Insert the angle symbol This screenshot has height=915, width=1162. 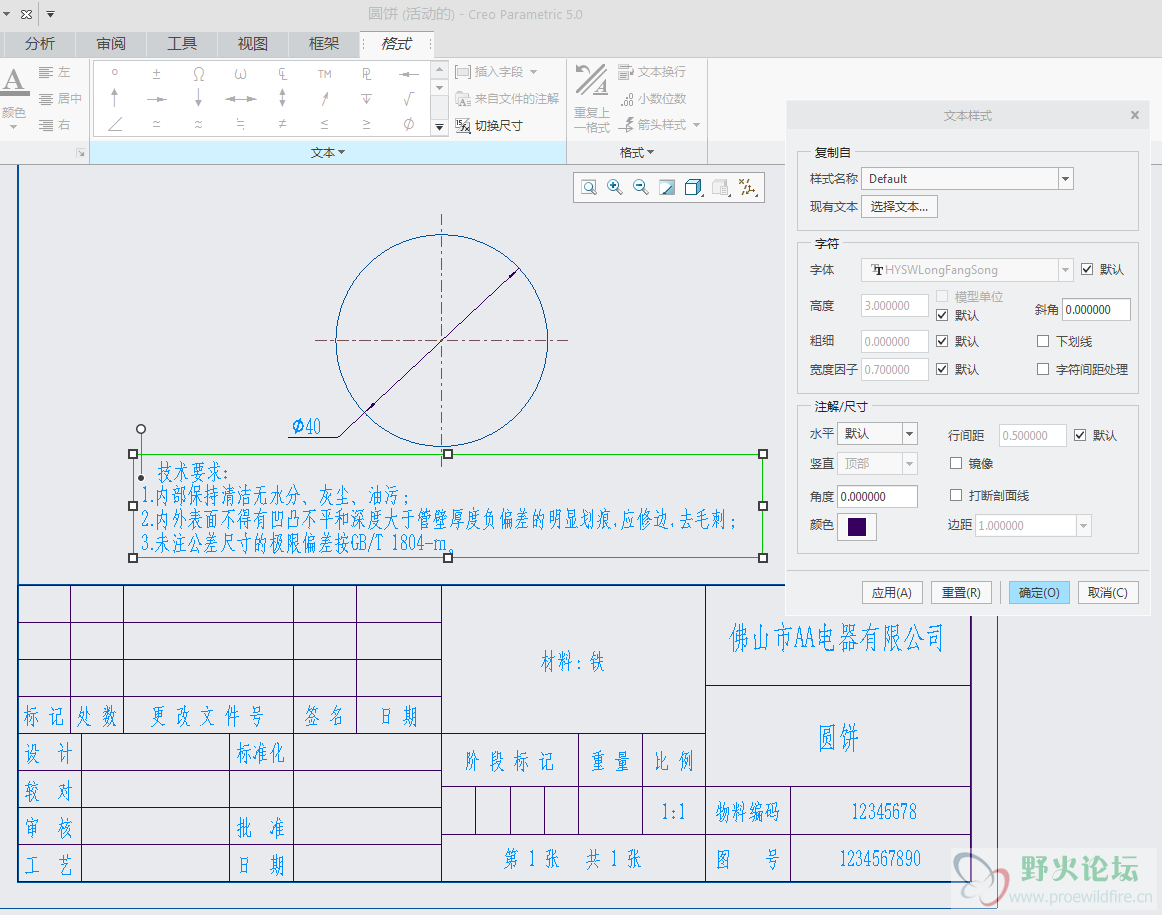click(115, 124)
